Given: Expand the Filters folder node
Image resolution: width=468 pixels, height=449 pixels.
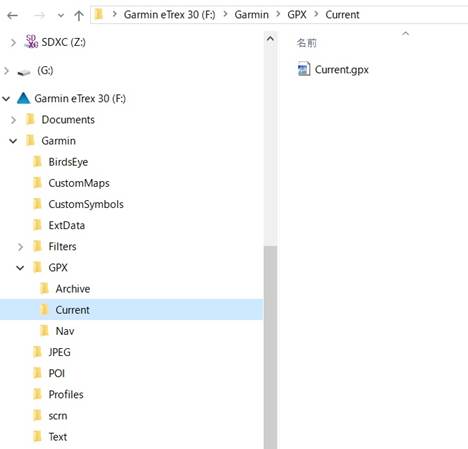Looking at the screenshot, I should pos(20,247).
